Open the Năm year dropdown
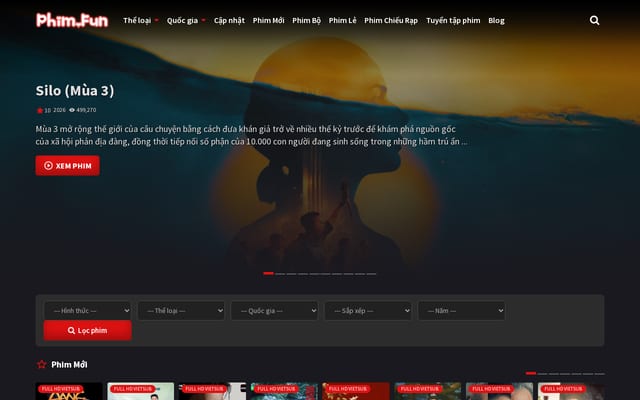640x400 pixels. (x=461, y=311)
